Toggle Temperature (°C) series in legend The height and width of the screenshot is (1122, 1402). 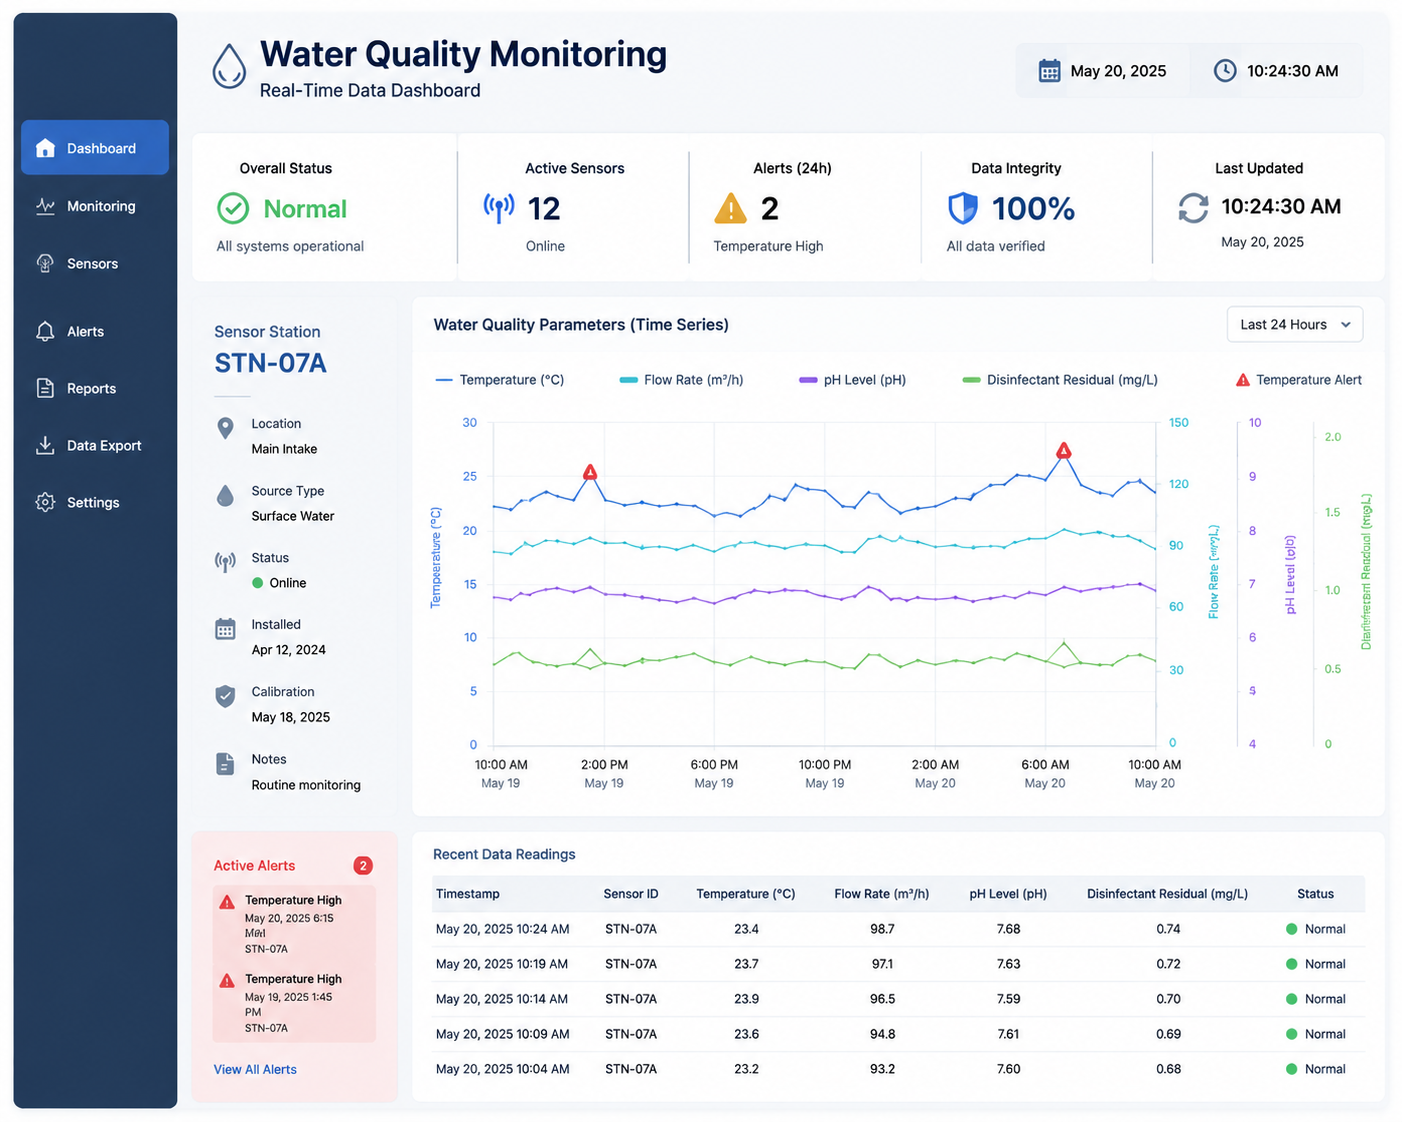[500, 380]
